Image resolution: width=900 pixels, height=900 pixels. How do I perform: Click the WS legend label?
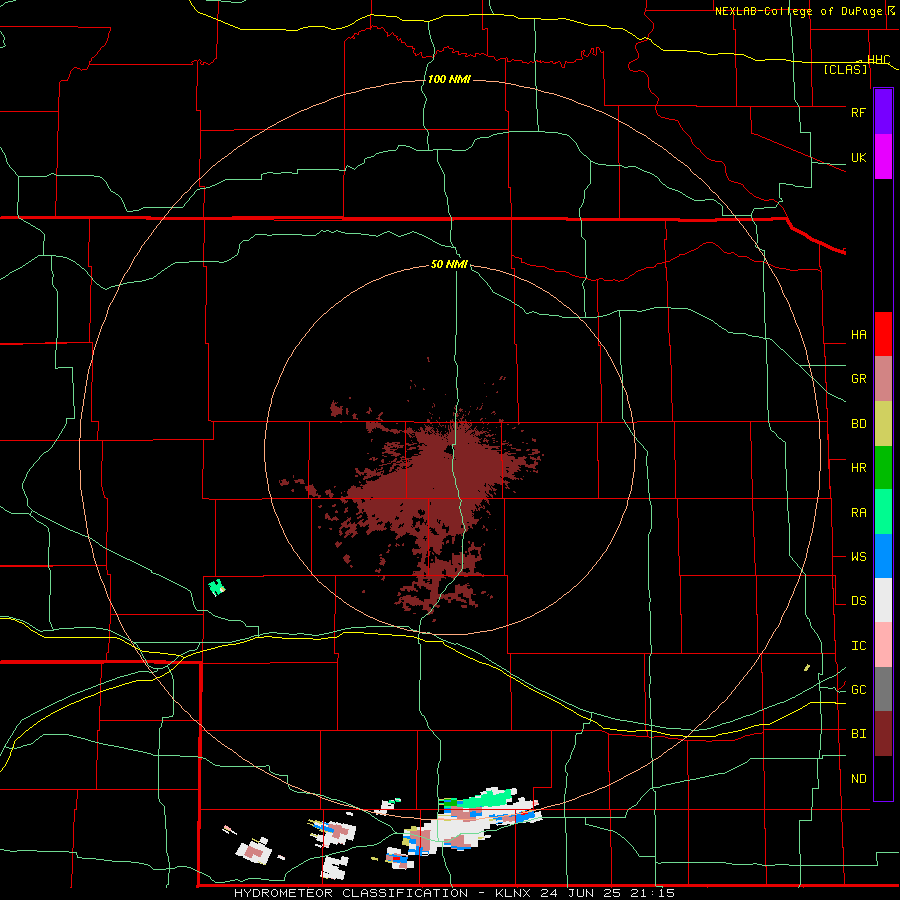coord(858,557)
